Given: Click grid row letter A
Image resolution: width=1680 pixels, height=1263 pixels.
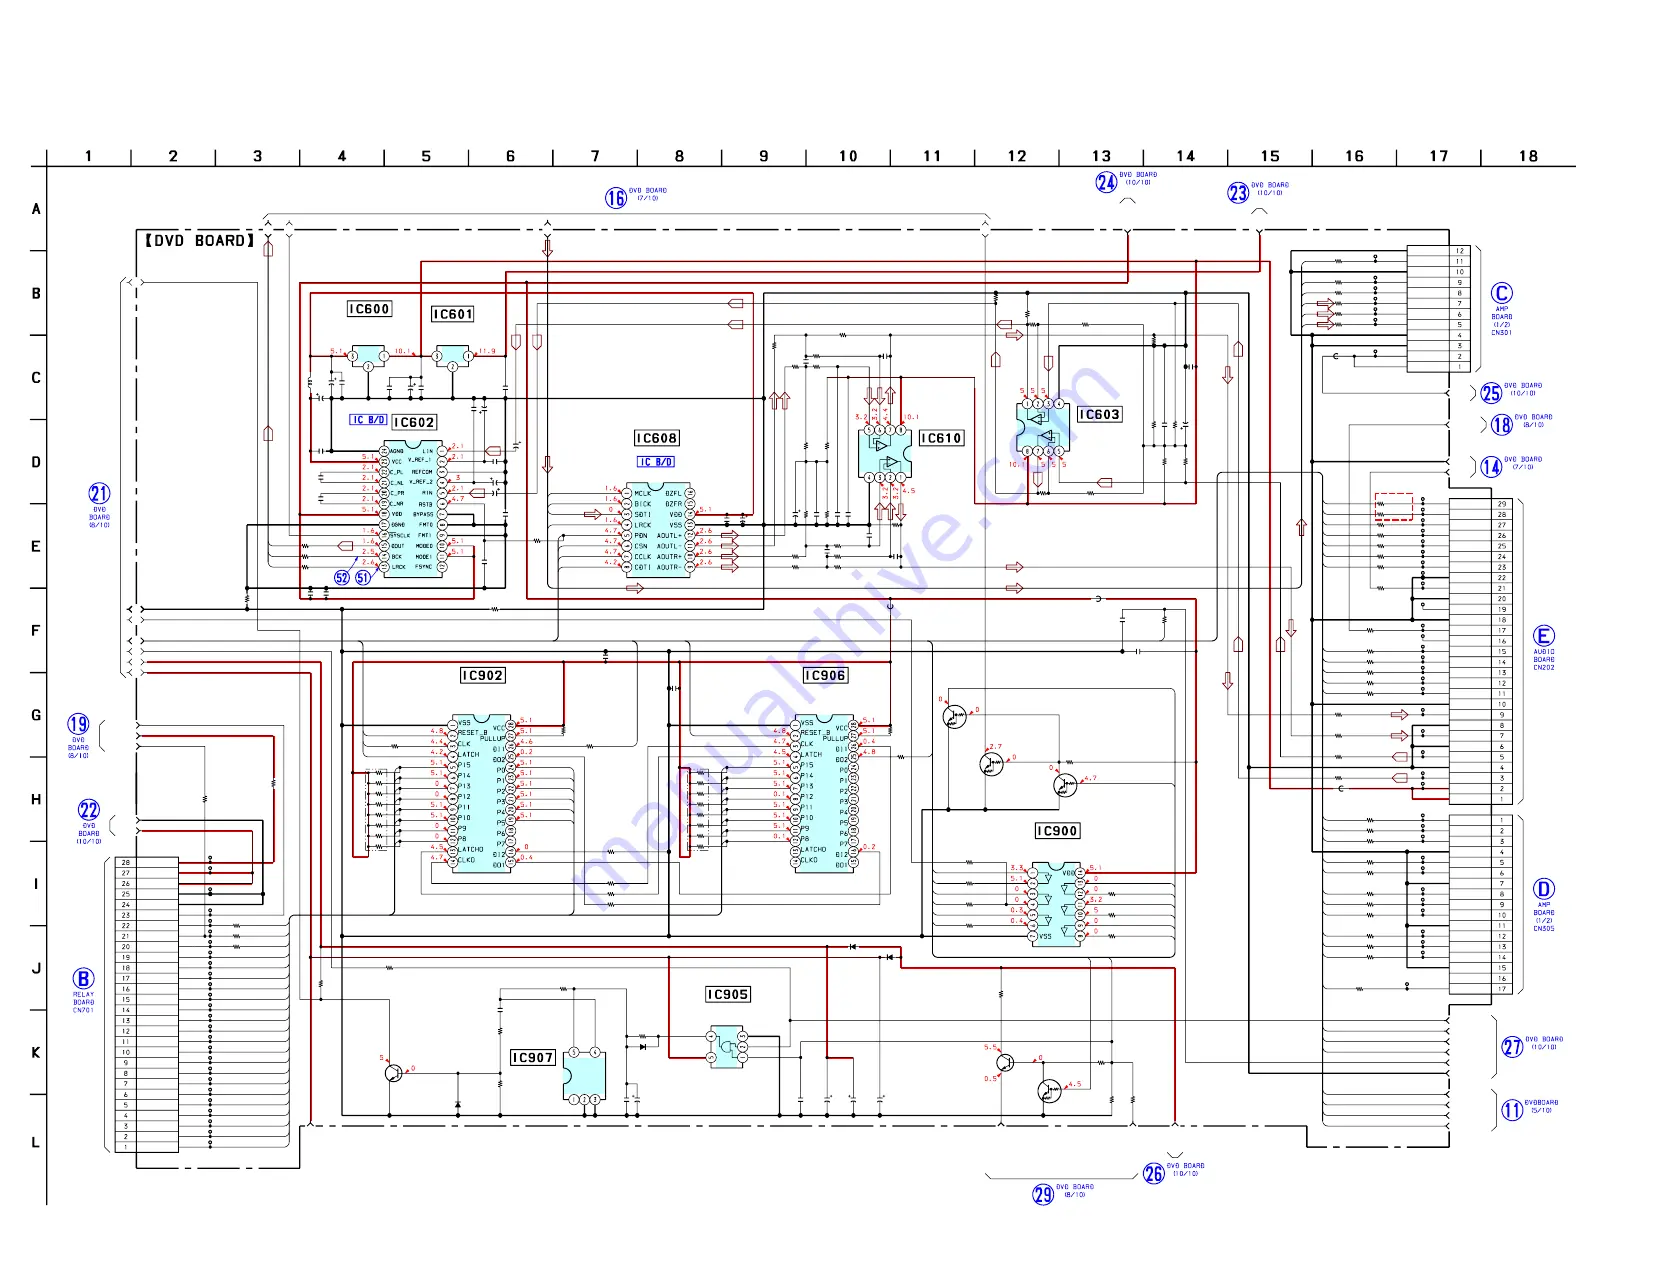Looking at the screenshot, I should point(36,209).
